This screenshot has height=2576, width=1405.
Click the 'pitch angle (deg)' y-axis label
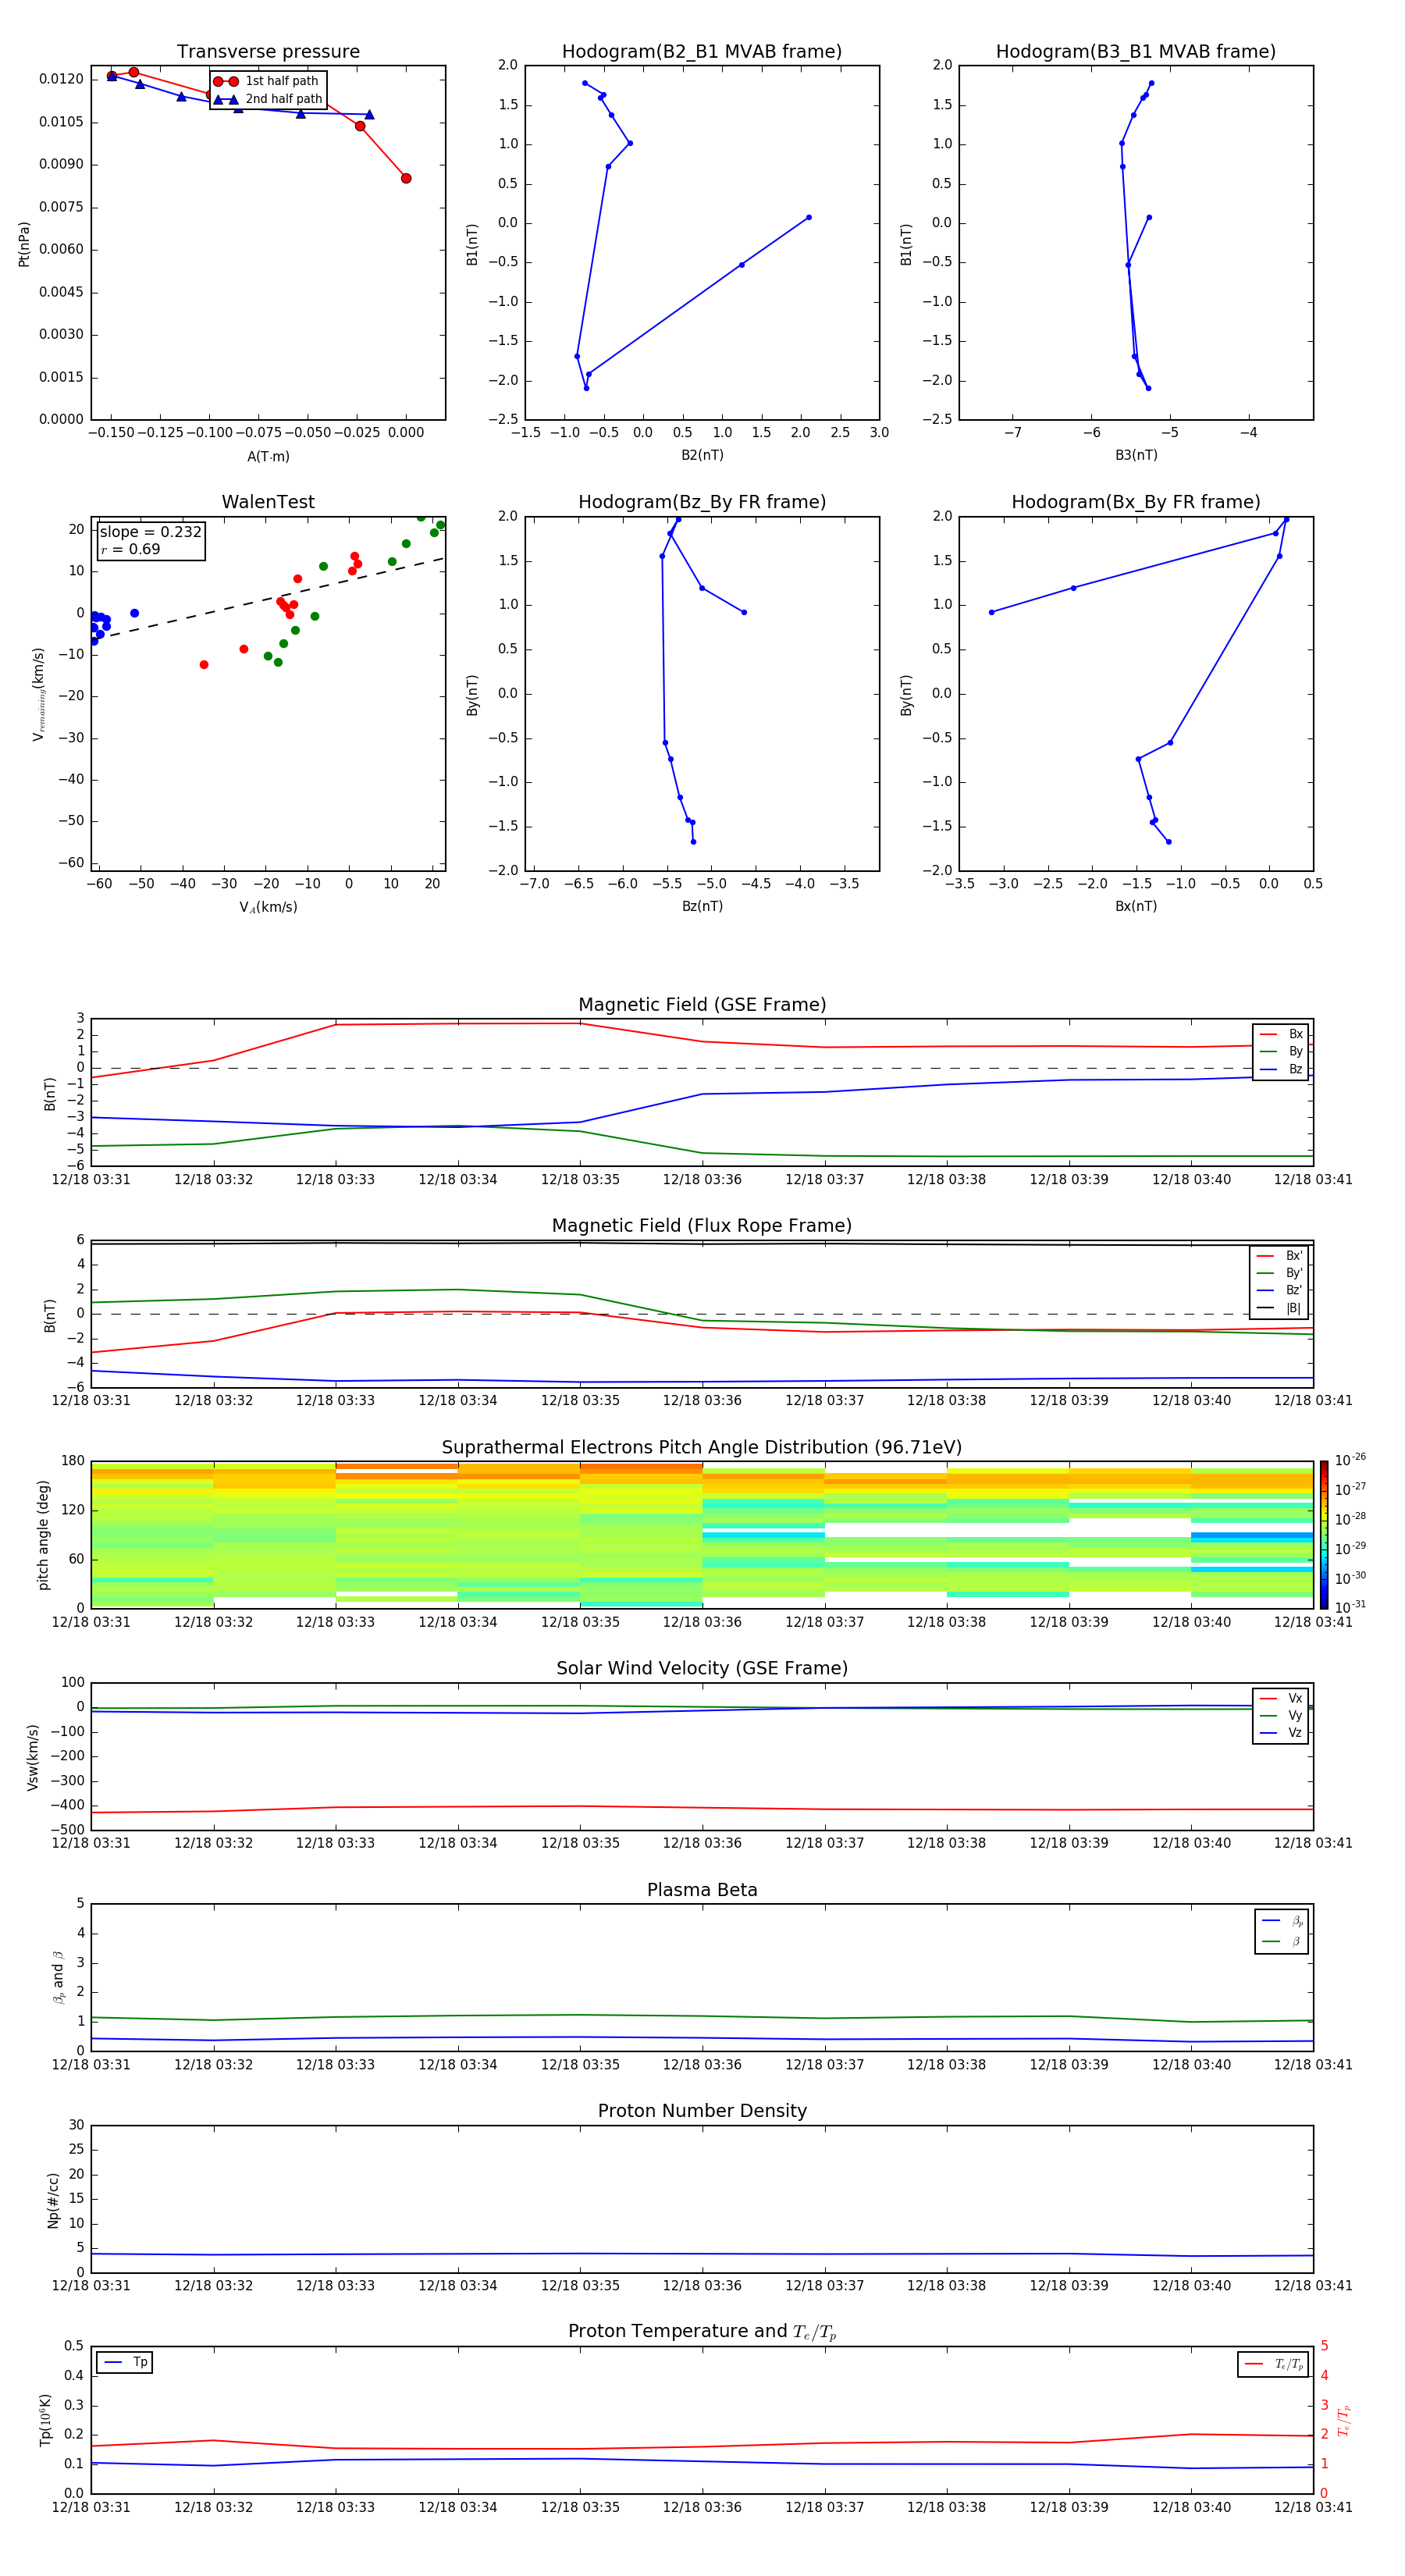pos(43,1534)
